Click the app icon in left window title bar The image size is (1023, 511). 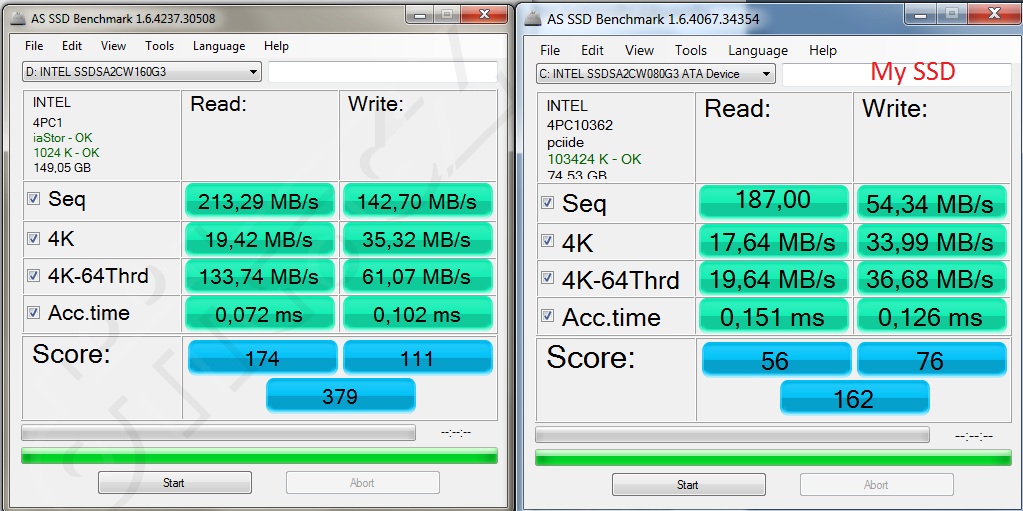click(19, 18)
